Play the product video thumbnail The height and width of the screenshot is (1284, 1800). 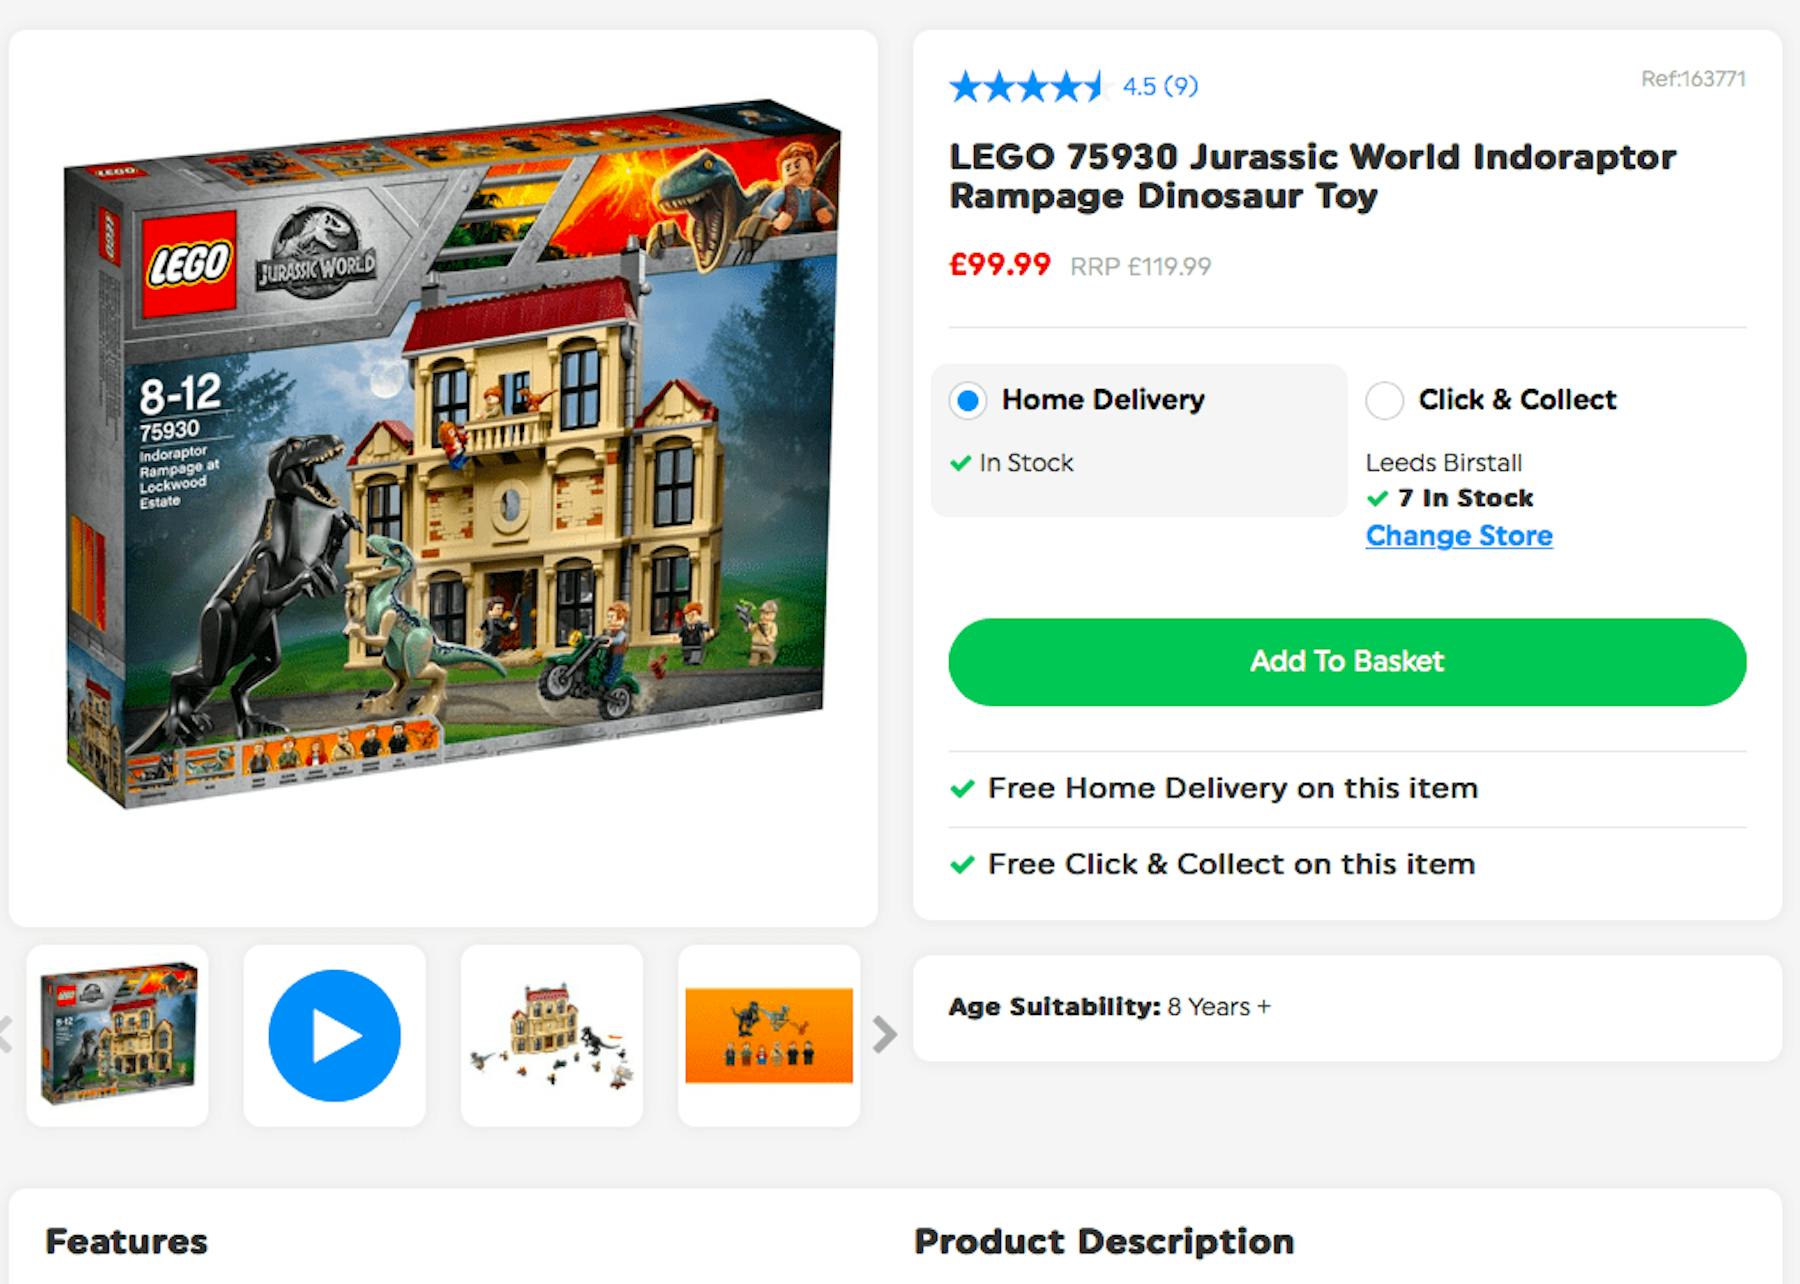pyautogui.click(x=334, y=1035)
